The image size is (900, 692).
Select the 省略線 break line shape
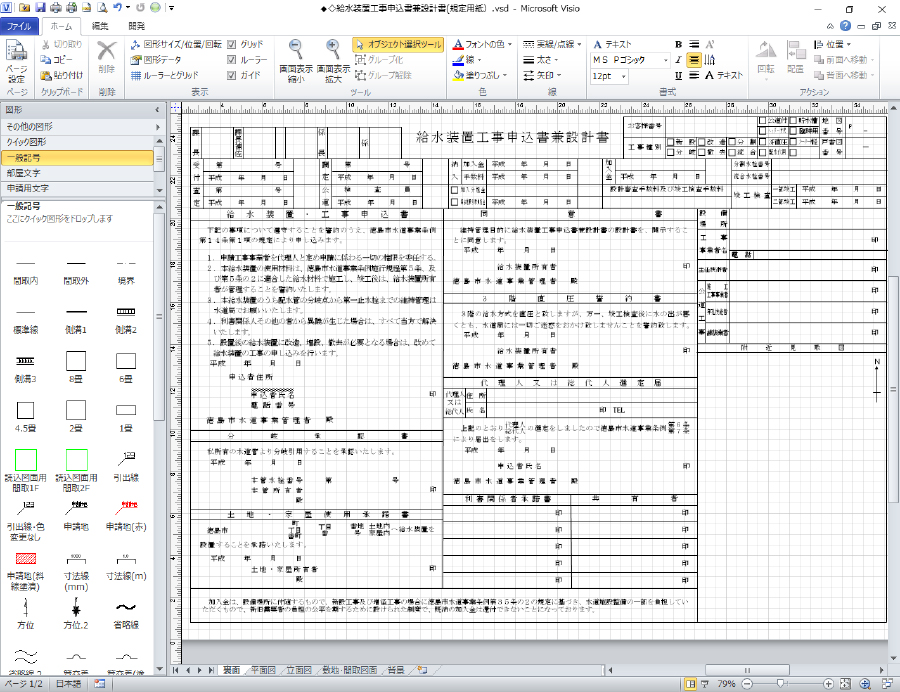point(126,613)
